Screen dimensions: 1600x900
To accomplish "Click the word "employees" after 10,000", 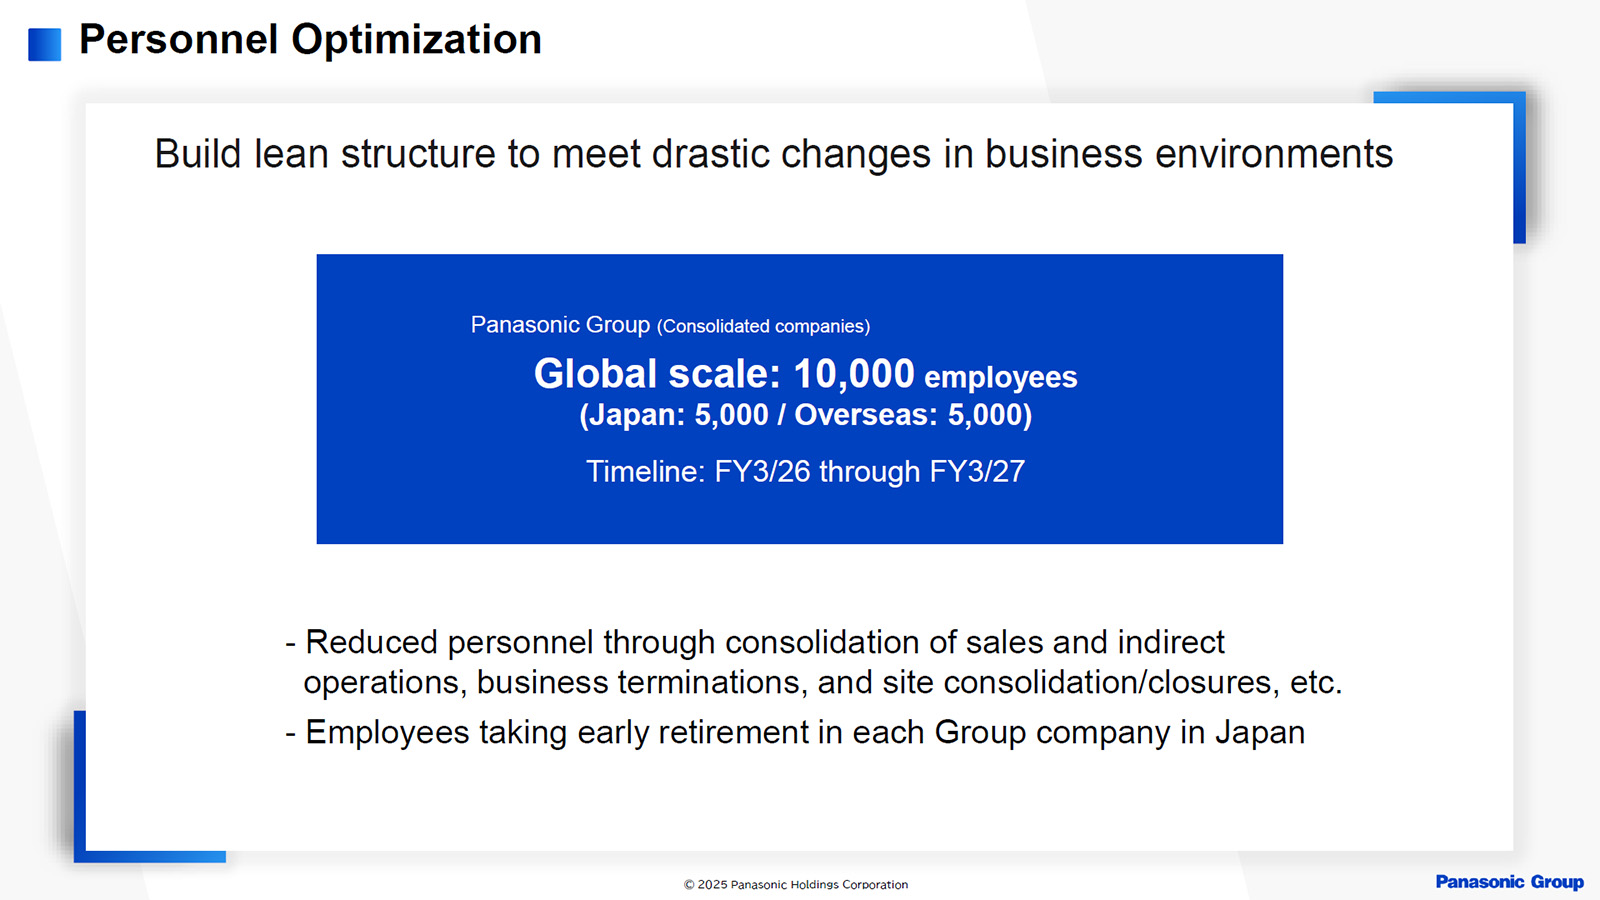I will tap(1000, 377).
